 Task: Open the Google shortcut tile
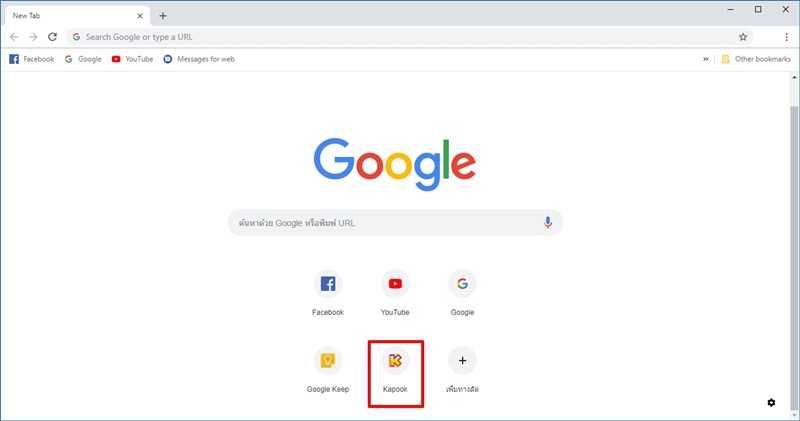click(462, 293)
